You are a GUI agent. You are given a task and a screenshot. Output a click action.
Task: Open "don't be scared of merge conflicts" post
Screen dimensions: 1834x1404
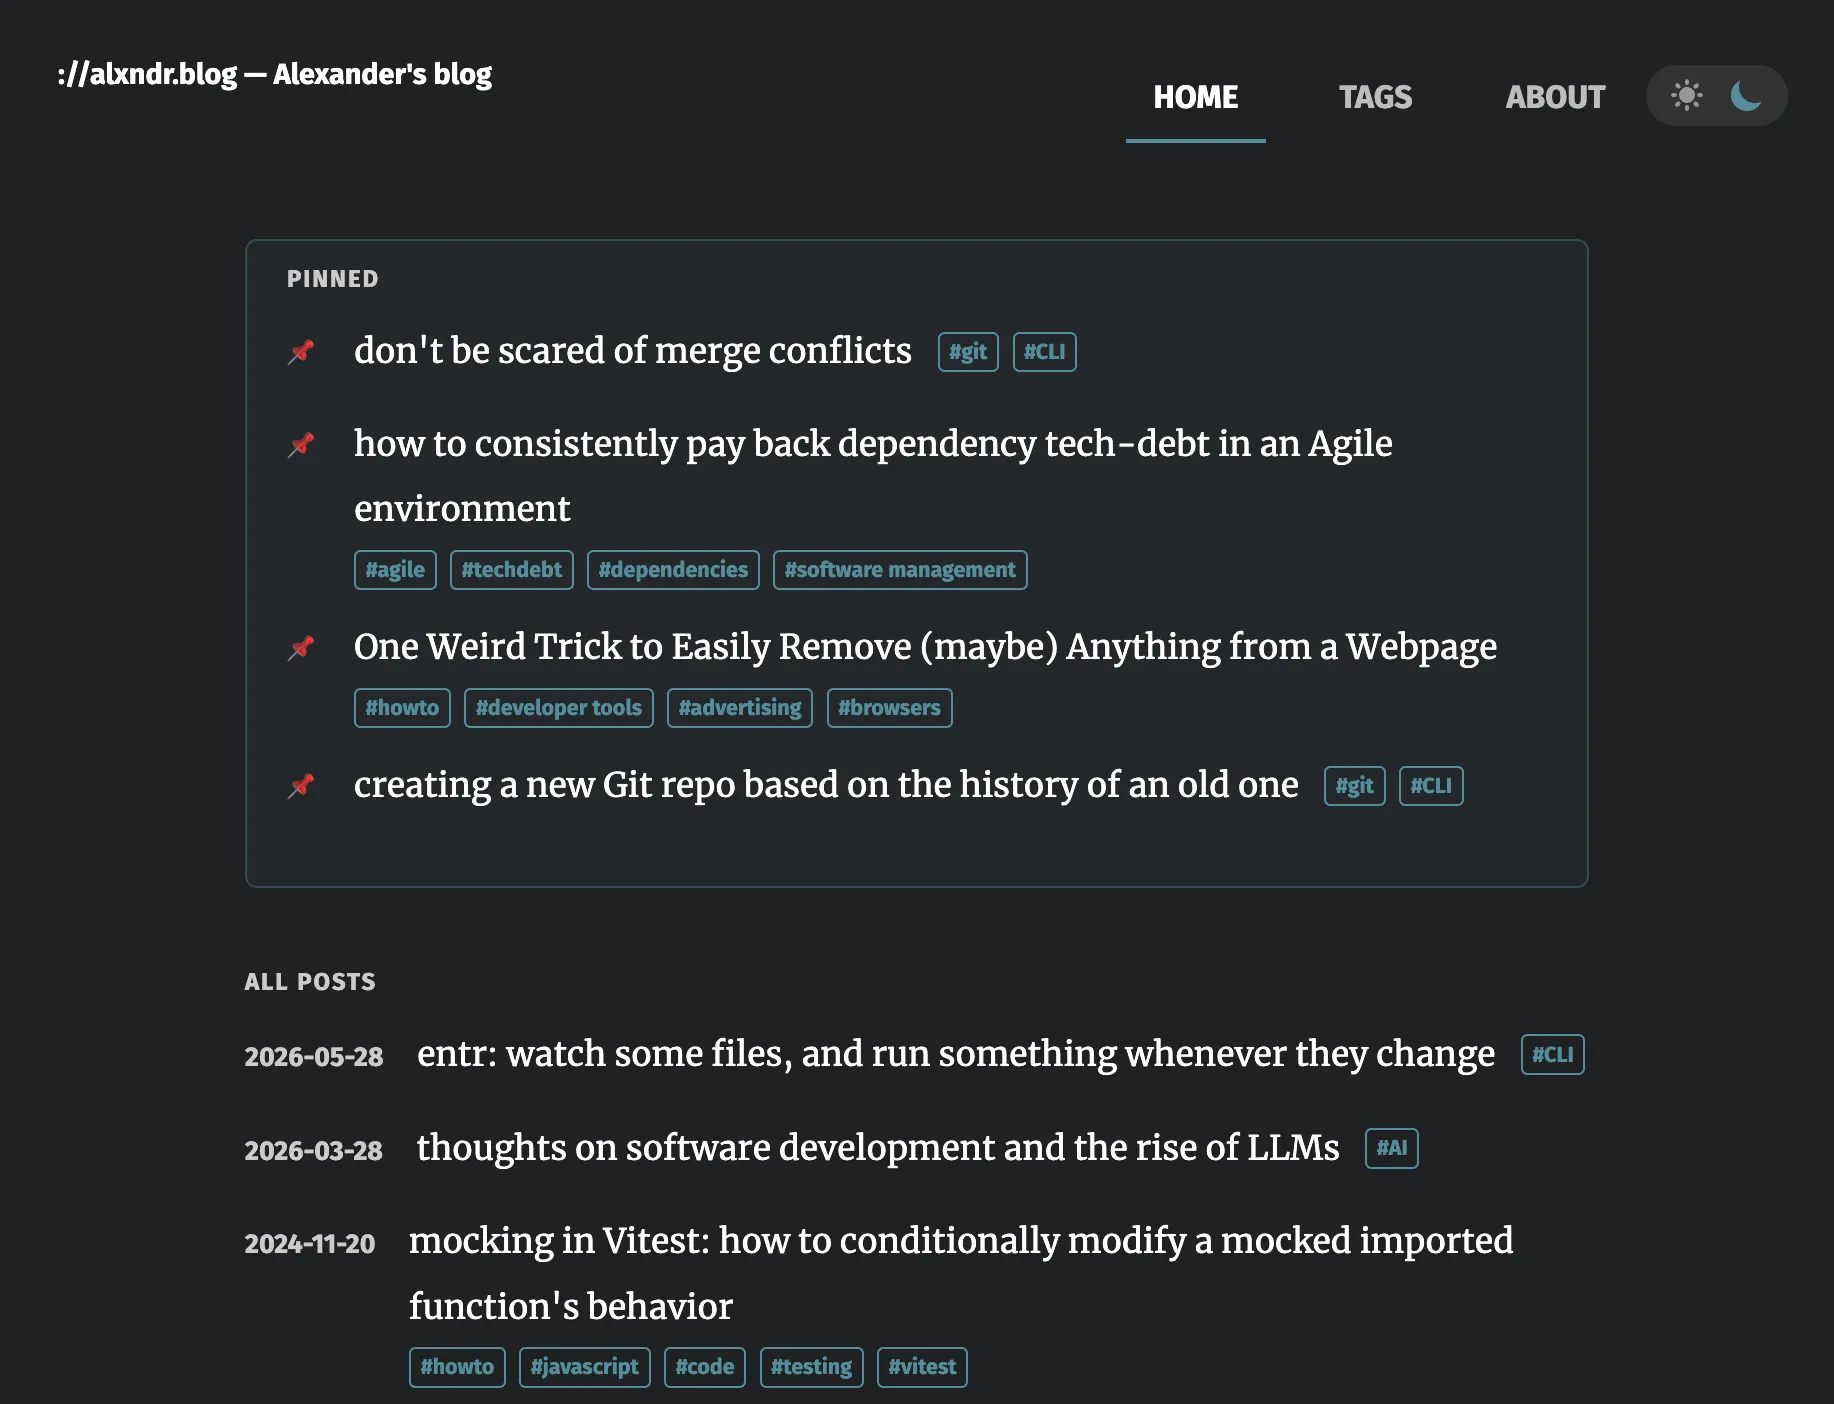(633, 351)
